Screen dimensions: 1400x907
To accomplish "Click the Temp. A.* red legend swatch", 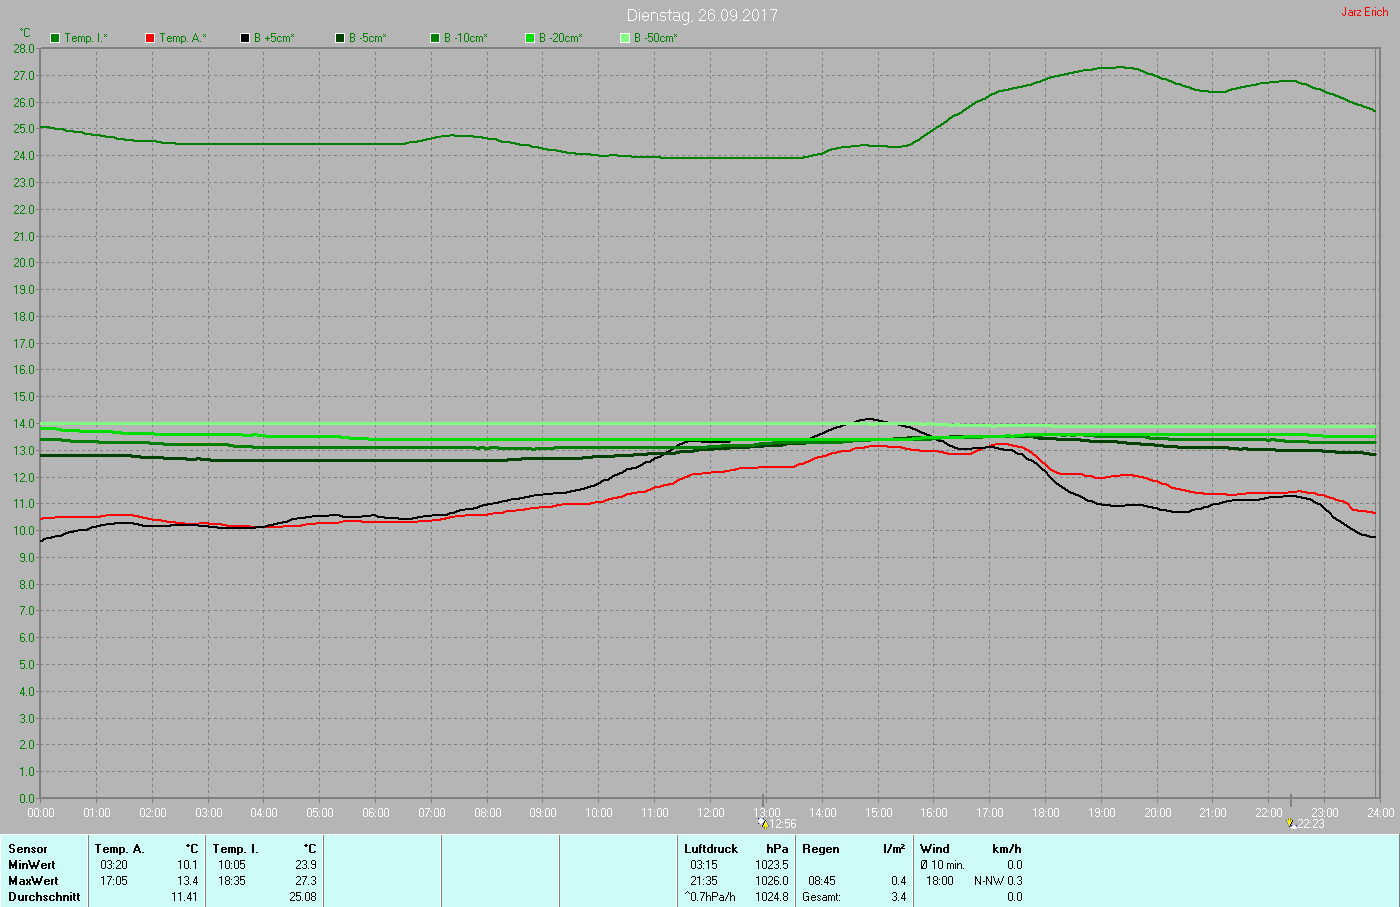I will [150, 38].
